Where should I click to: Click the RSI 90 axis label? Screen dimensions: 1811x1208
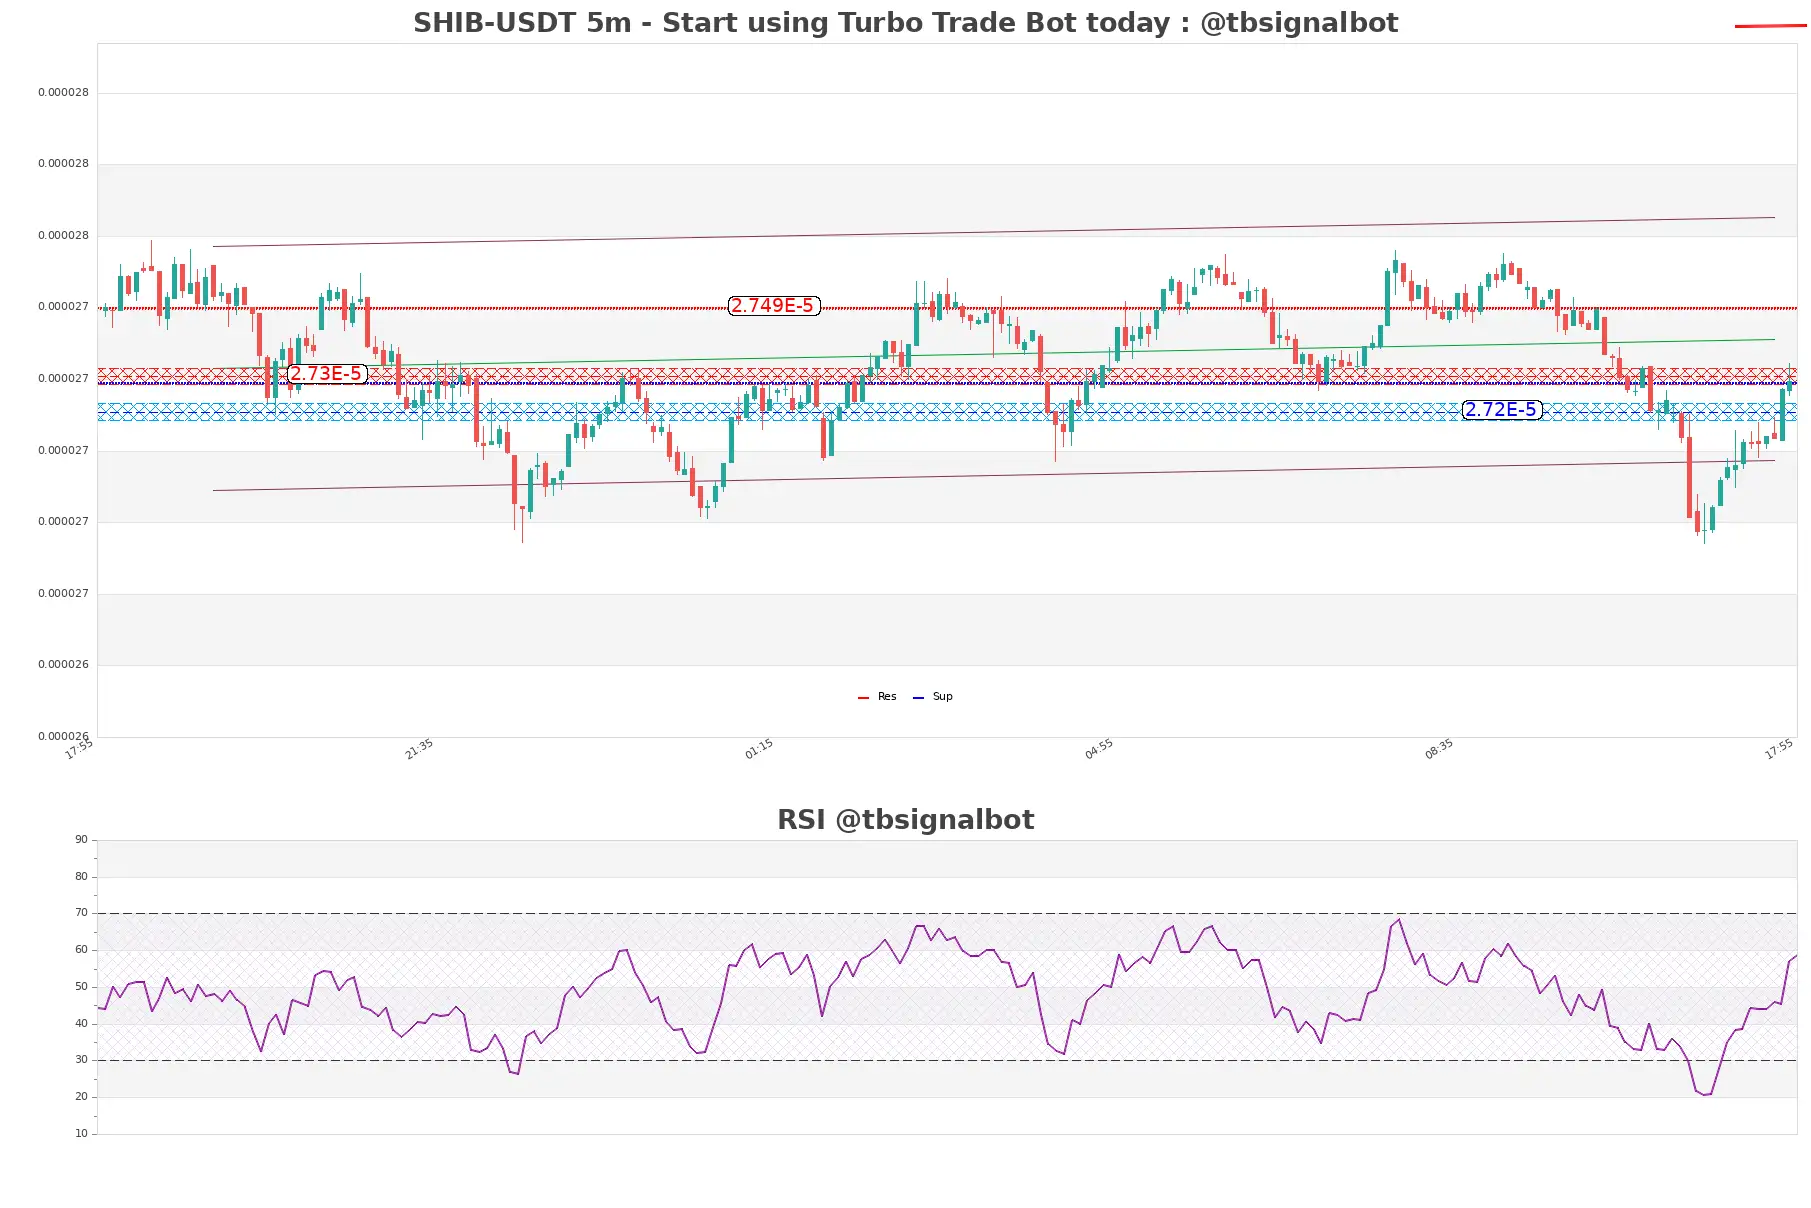[81, 840]
